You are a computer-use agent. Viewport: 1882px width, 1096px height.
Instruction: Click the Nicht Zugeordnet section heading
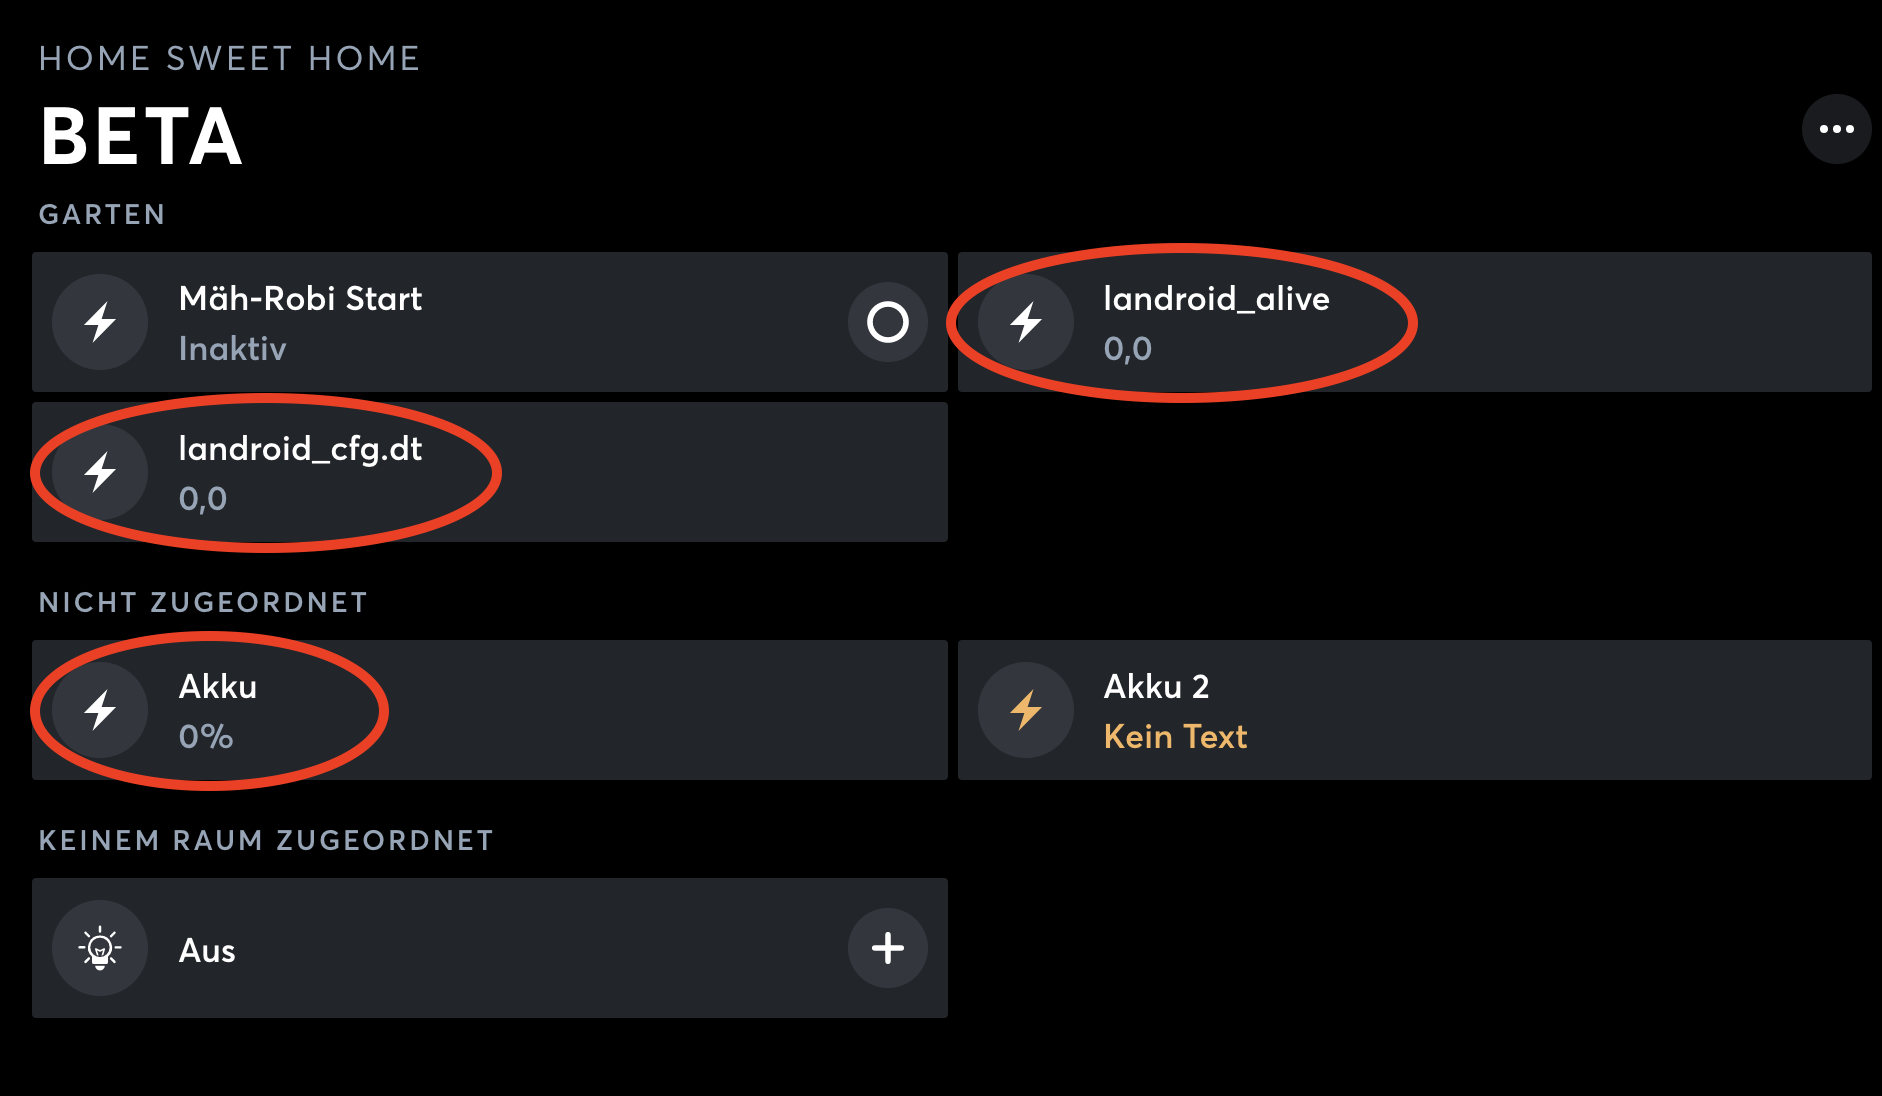[x=203, y=603]
